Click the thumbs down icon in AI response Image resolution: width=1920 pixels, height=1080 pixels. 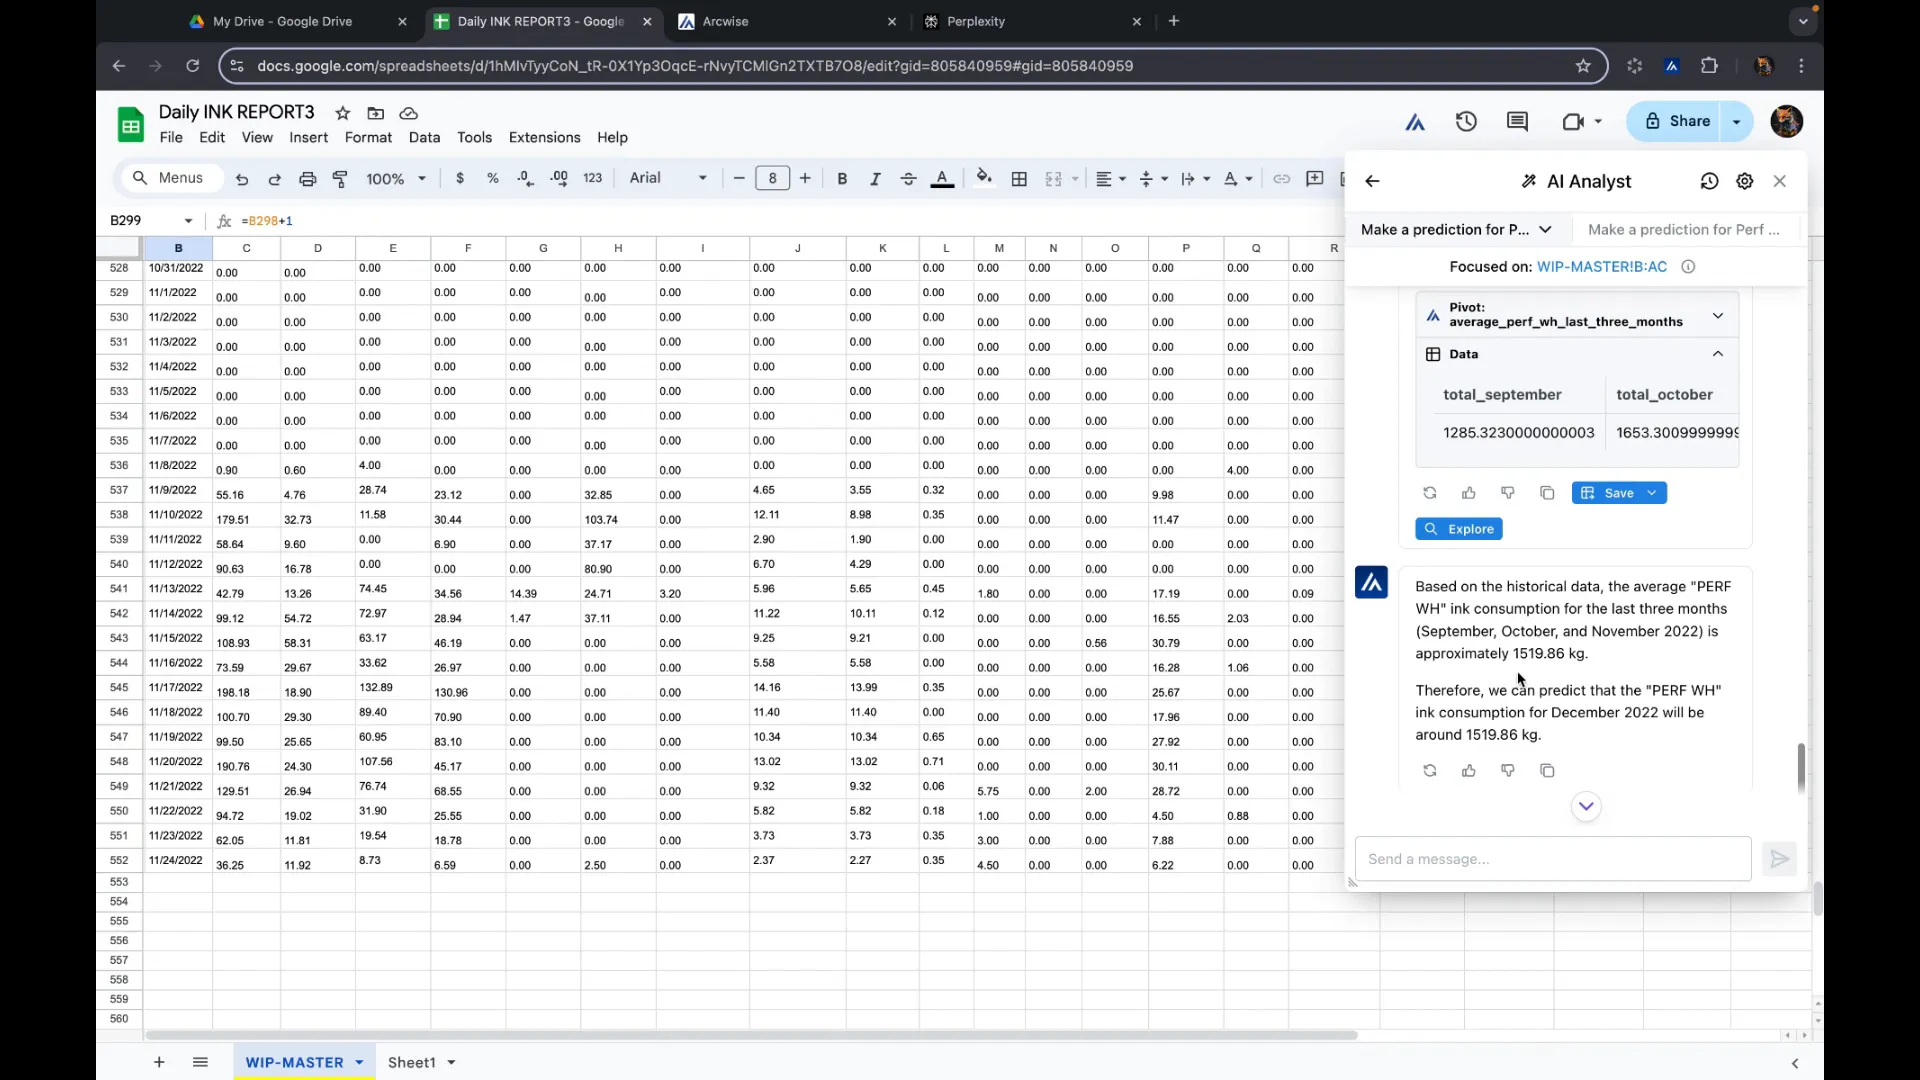coord(1509,771)
